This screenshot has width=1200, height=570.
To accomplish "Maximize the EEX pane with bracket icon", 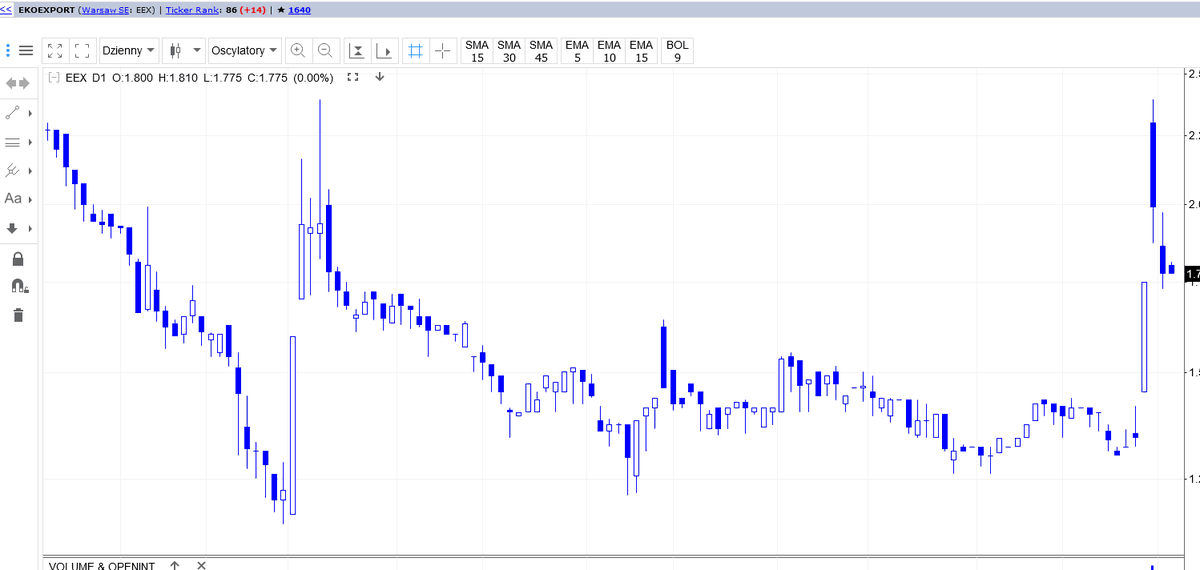I will click(352, 78).
